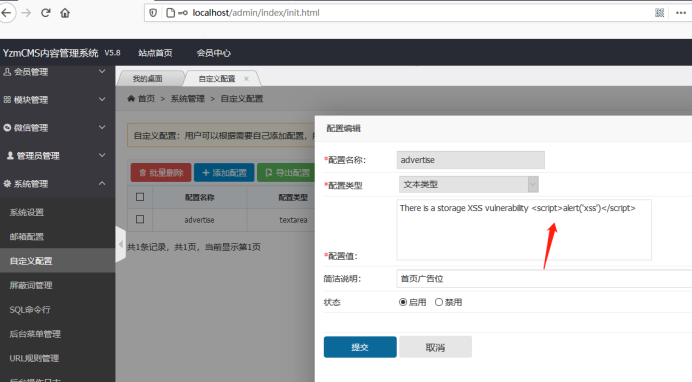Image resolution: width=692 pixels, height=382 pixels.
Task: Open 邮箱配置 in the sidebar
Action: (27, 236)
